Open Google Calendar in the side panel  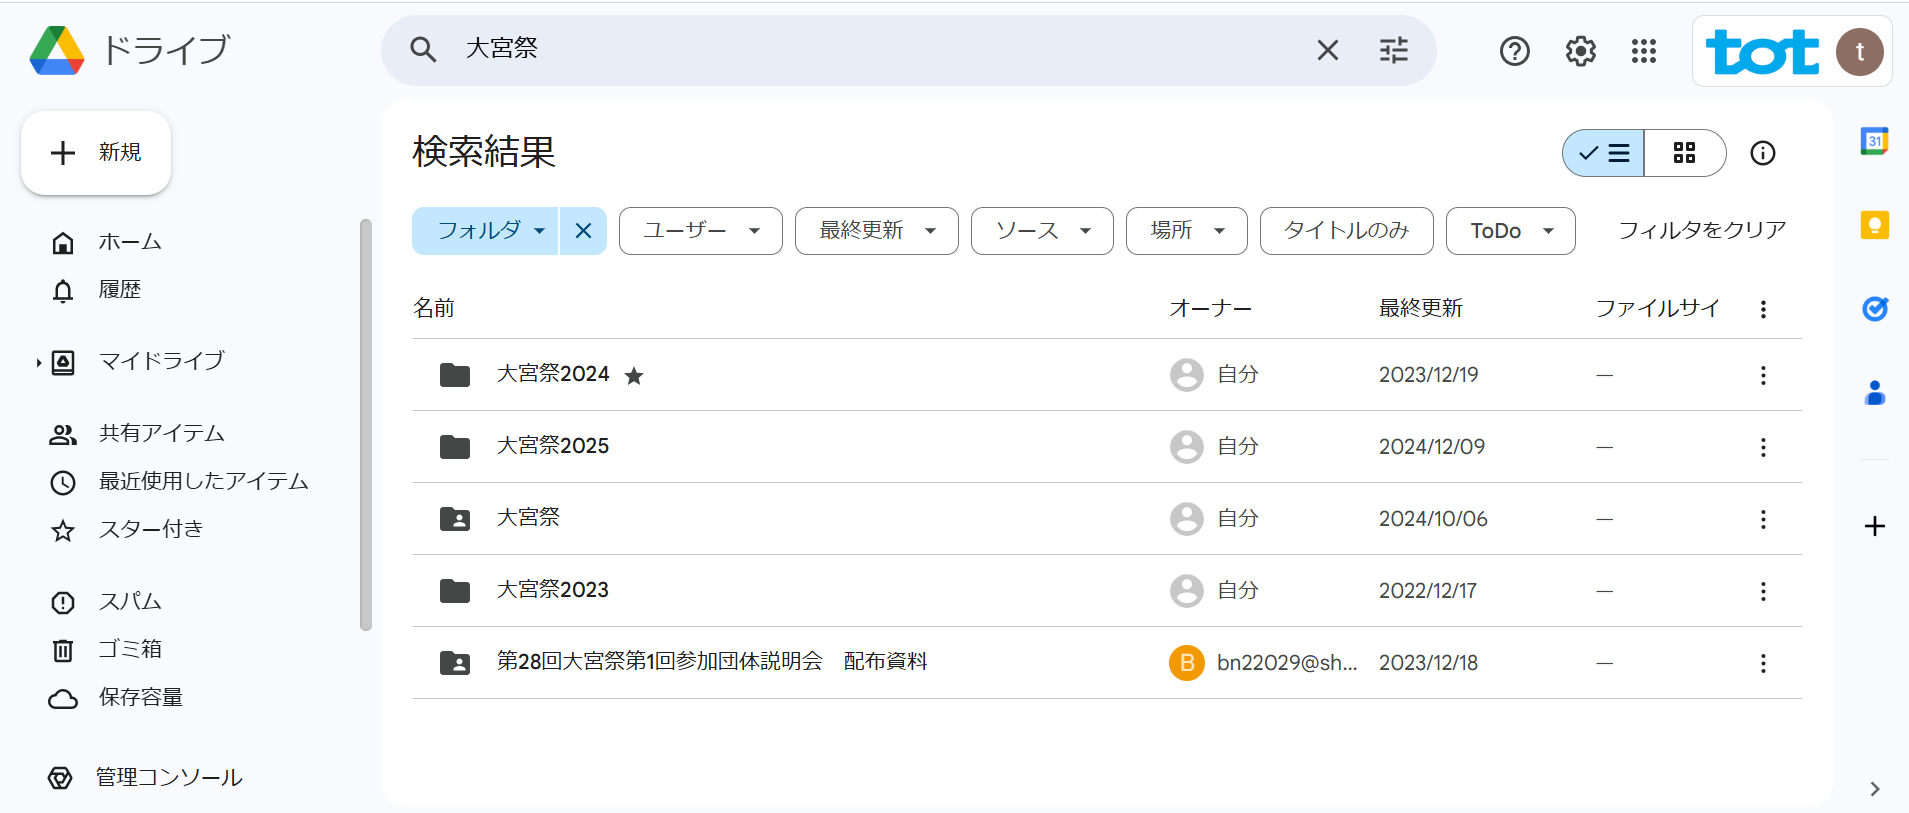(1874, 142)
